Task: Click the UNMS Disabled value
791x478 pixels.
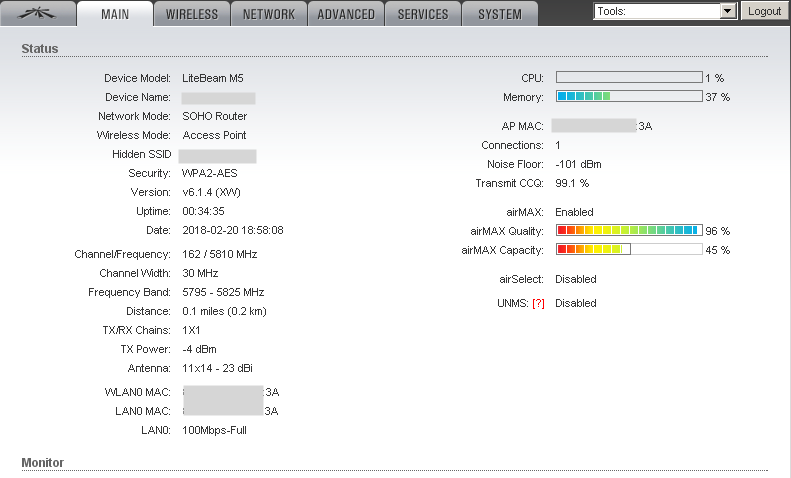Action: click(x=576, y=304)
